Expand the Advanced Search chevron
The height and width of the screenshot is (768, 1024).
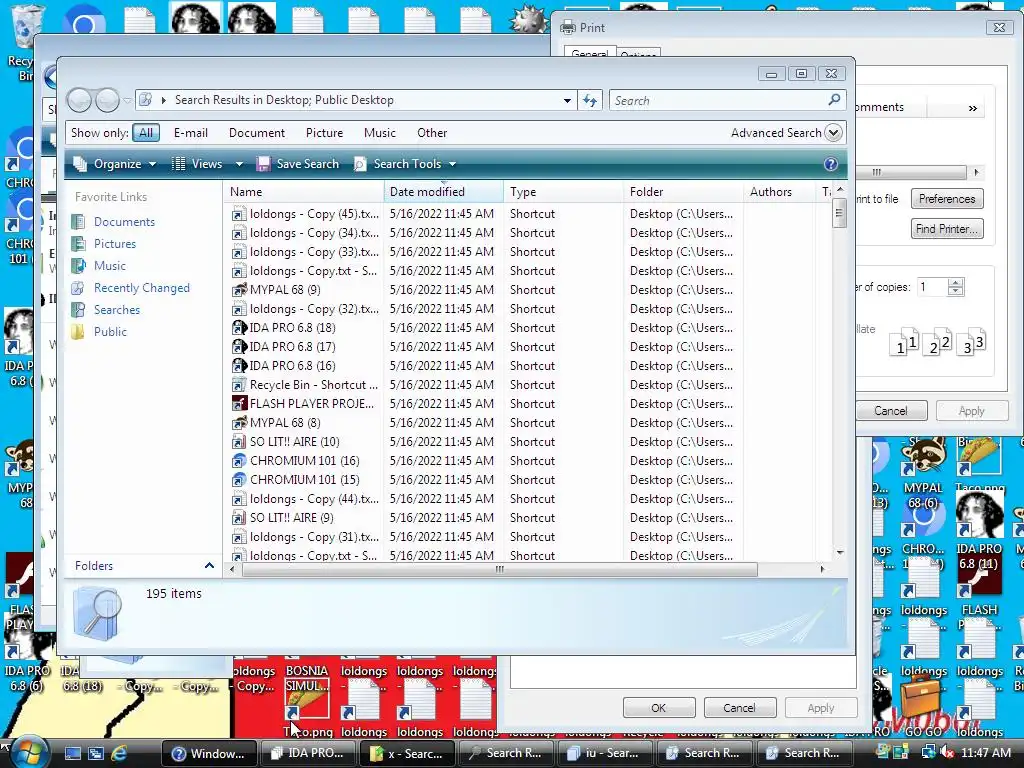click(833, 133)
